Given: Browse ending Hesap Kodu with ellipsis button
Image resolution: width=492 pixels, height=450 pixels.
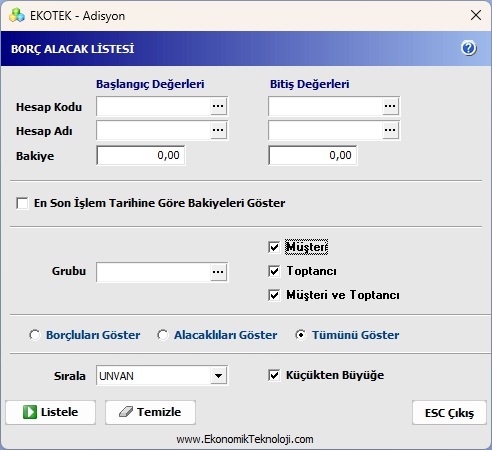Looking at the screenshot, I should coord(390,106).
